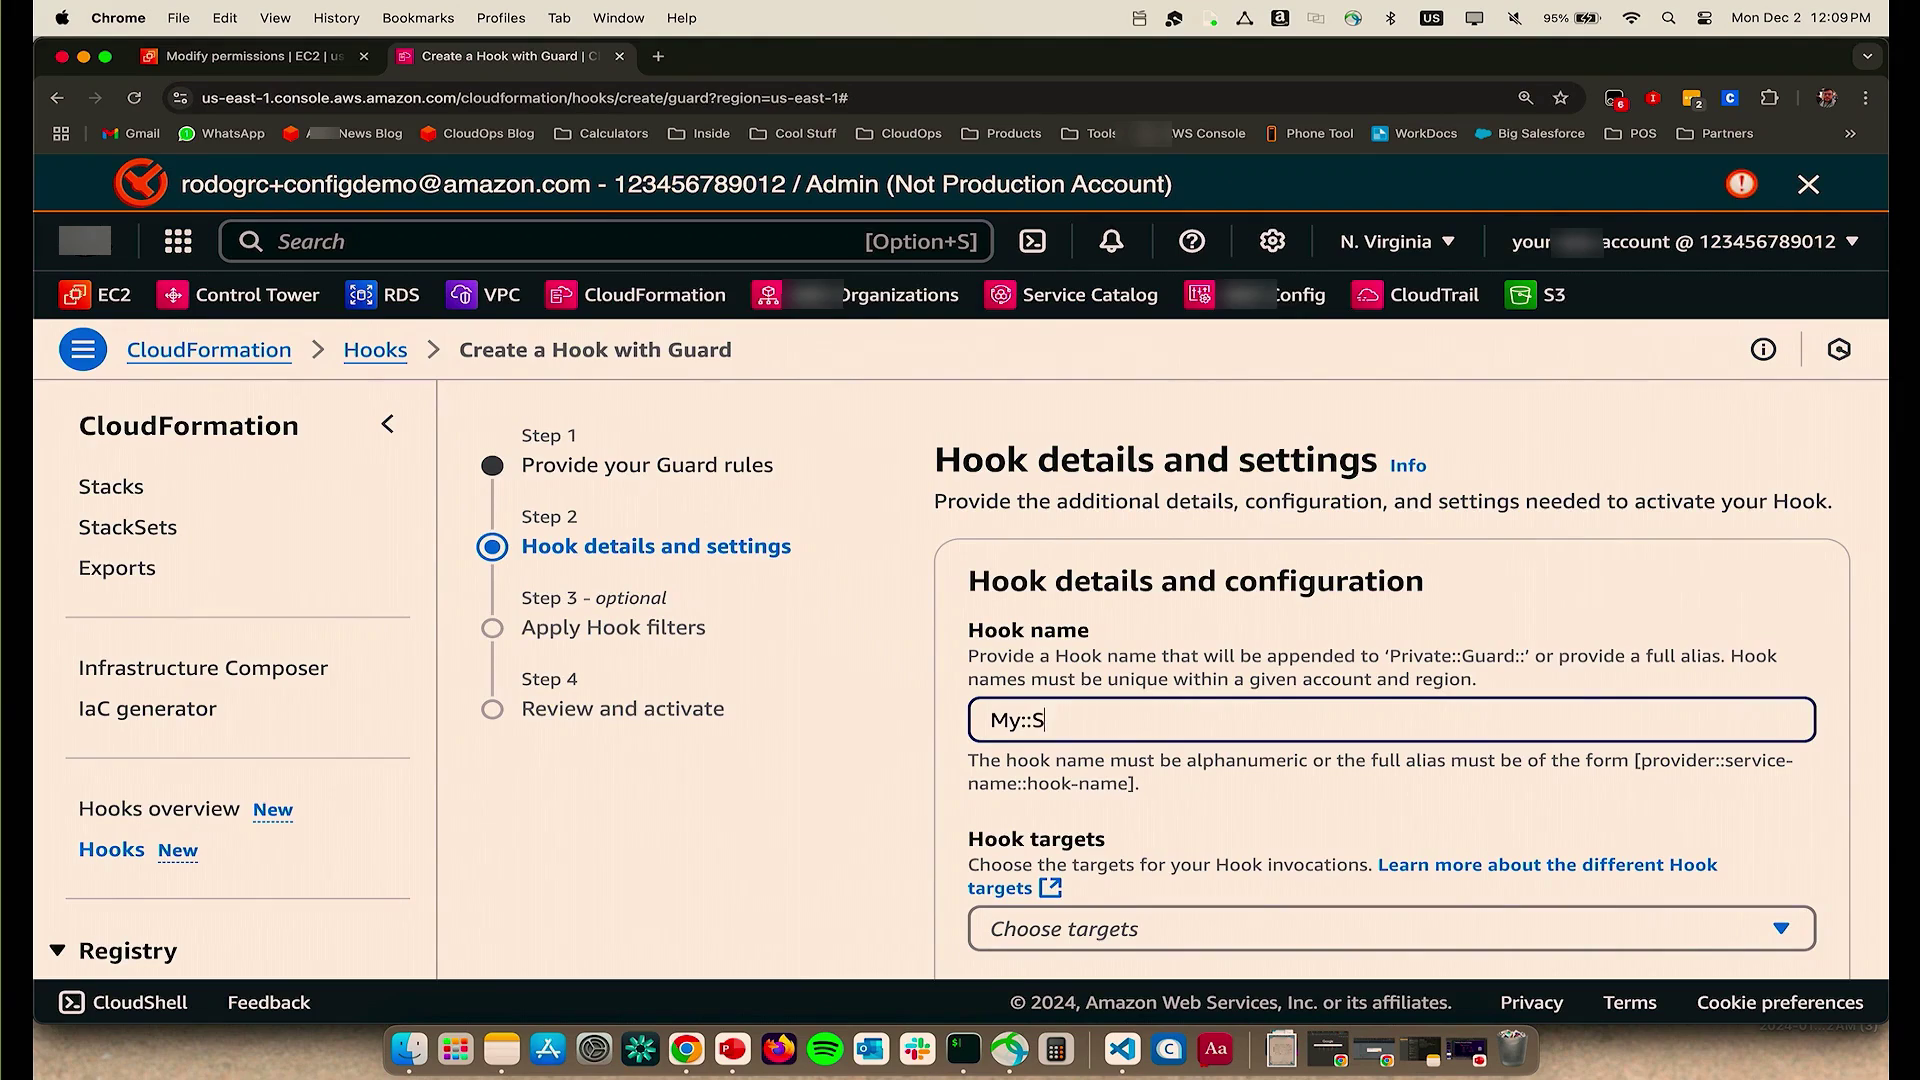The image size is (1920, 1080).
Task: Open the Choose targets dropdown
Action: pos(1391,929)
